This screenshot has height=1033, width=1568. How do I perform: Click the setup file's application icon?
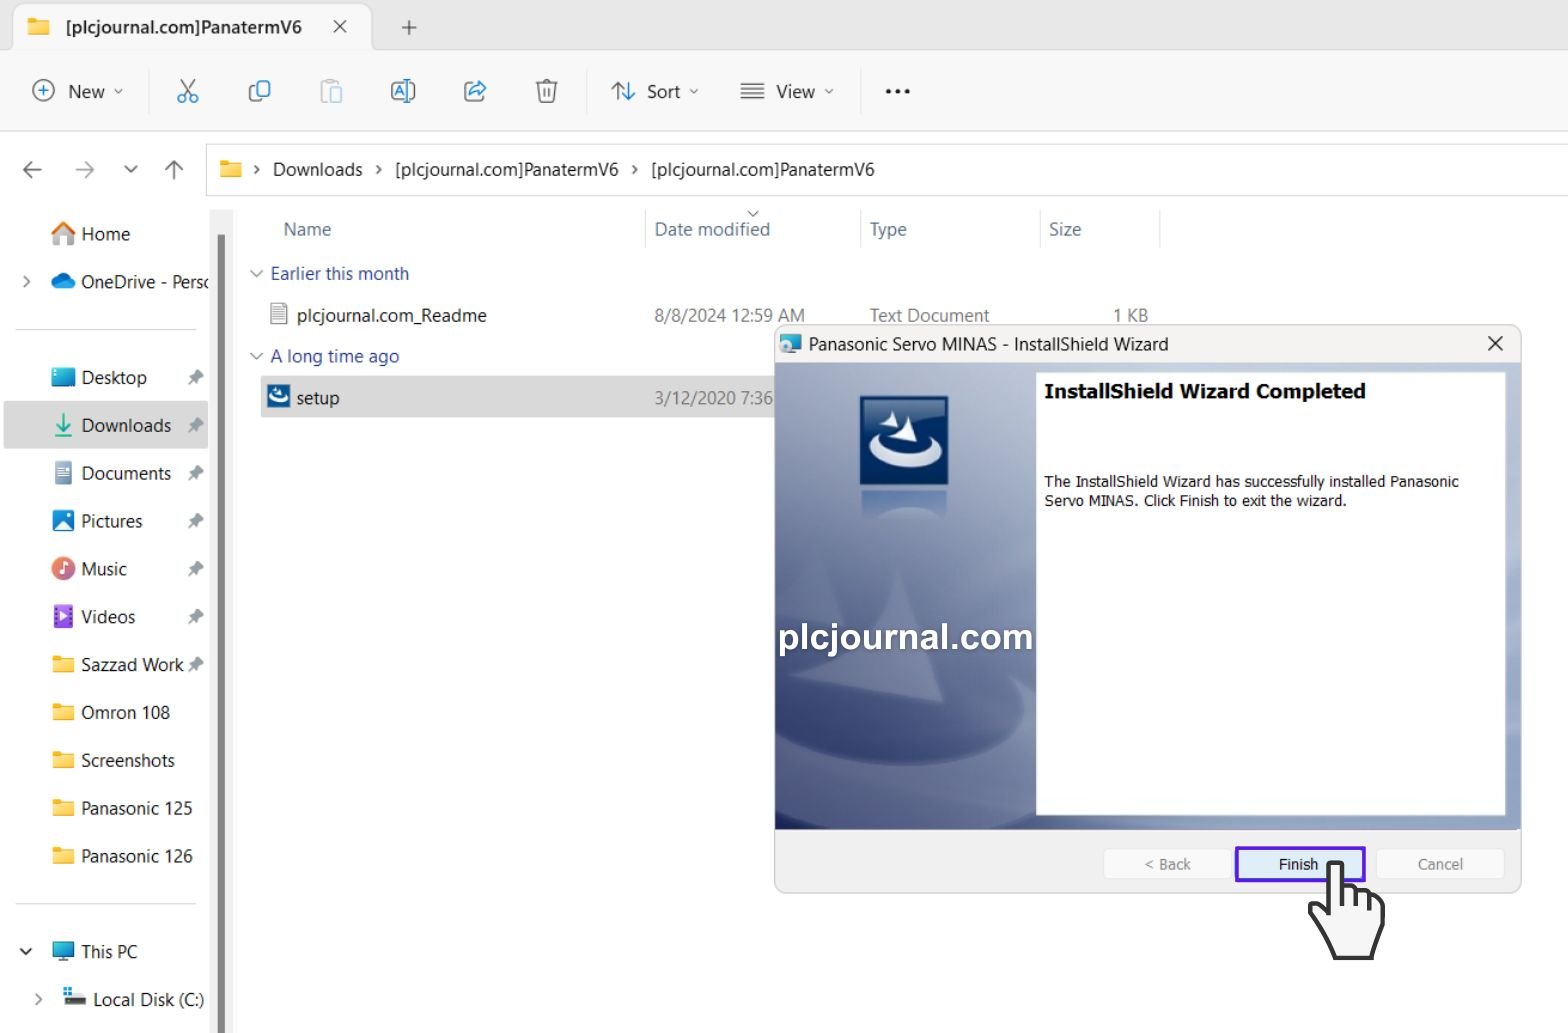[279, 397]
